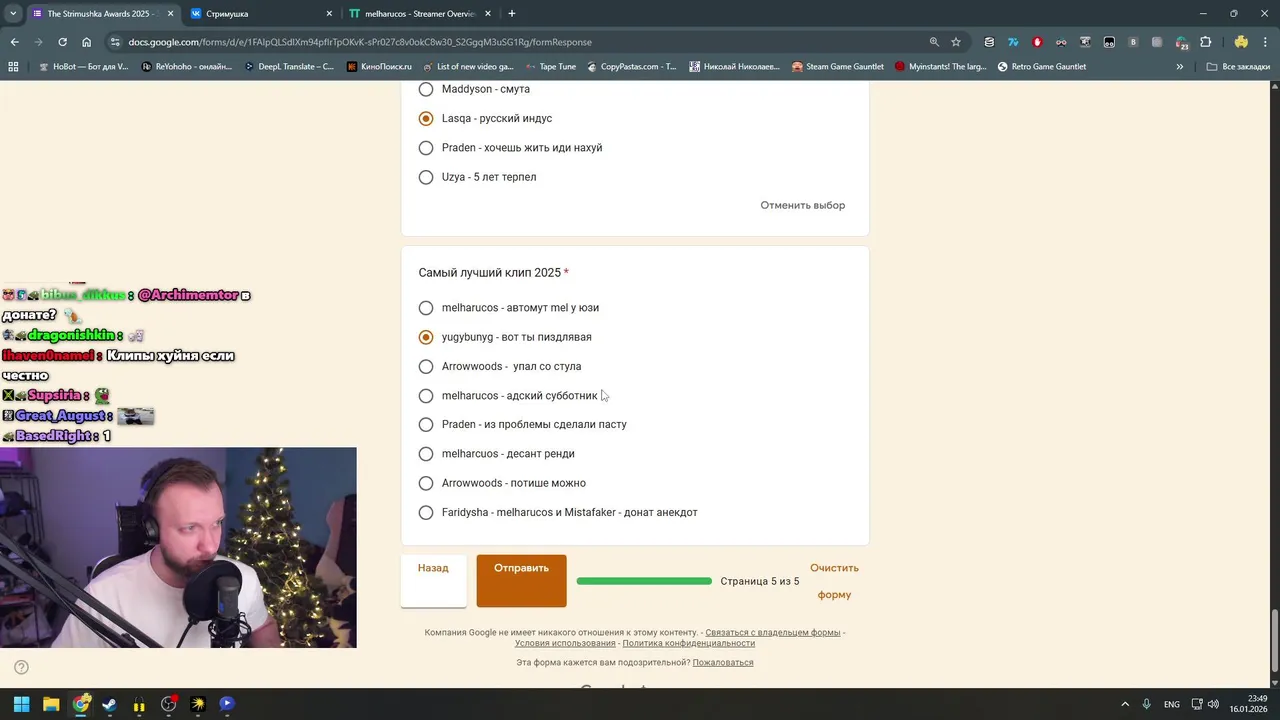Open the tab search dropdown arrow
Image resolution: width=1280 pixels, height=720 pixels.
coord(13,13)
